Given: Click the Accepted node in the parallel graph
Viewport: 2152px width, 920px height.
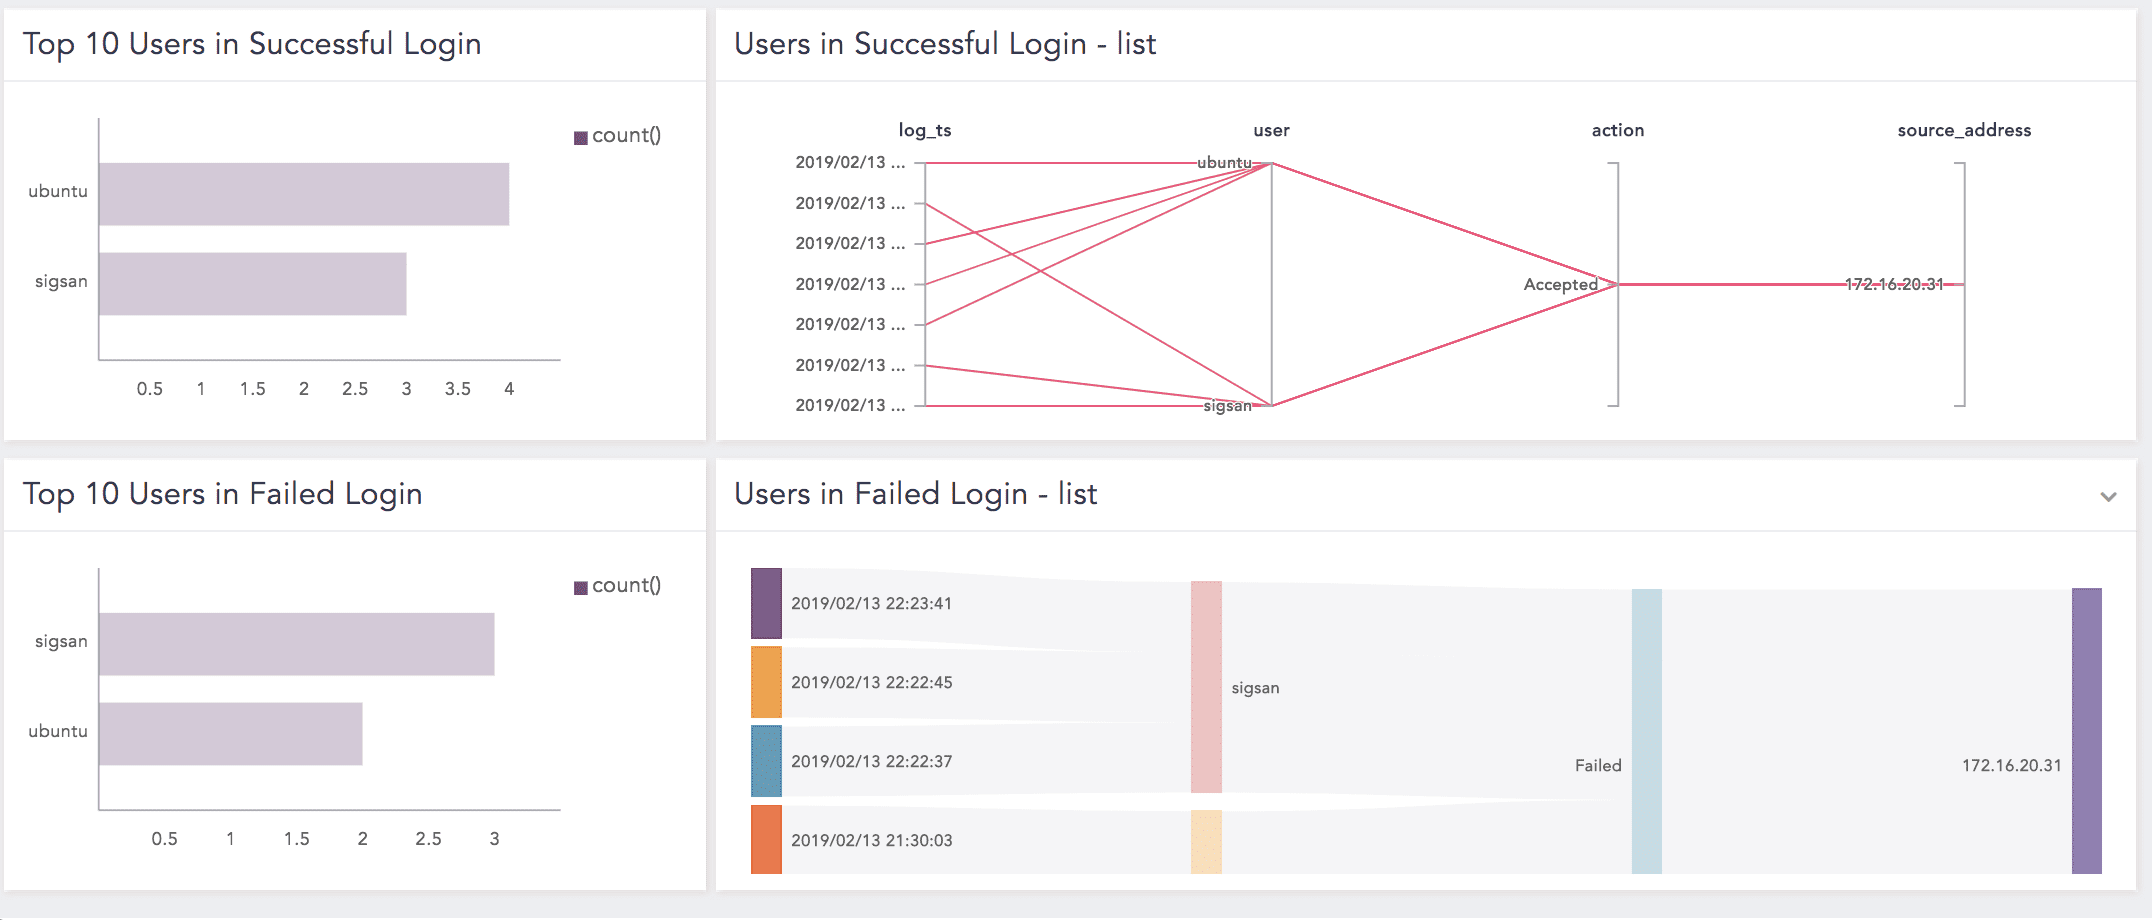Looking at the screenshot, I should pyautogui.click(x=1562, y=284).
